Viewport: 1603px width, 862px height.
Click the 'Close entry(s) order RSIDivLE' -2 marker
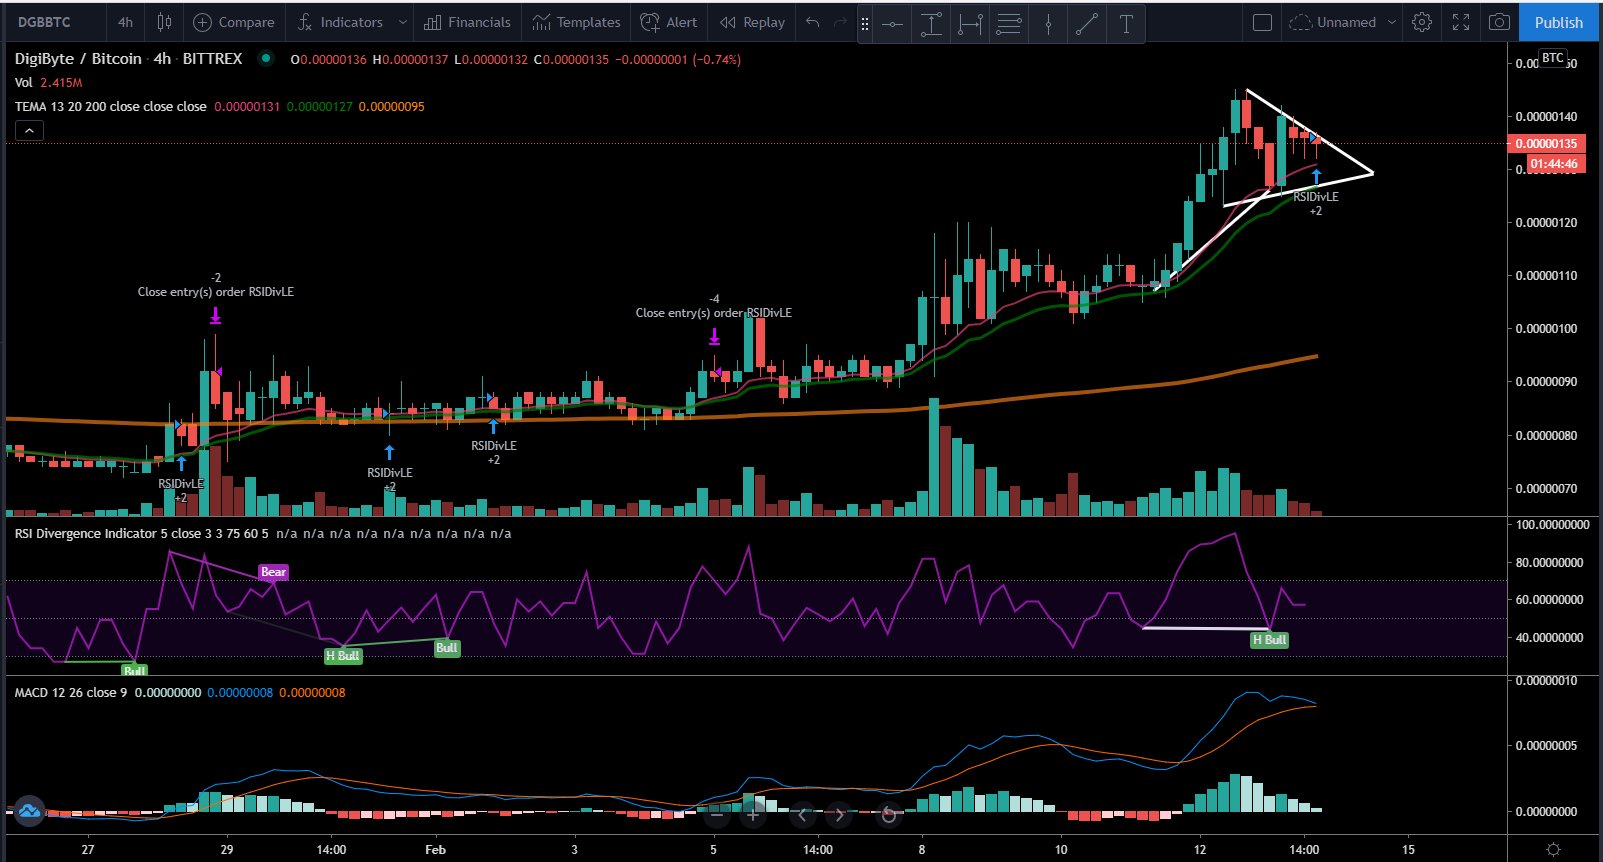(216, 292)
